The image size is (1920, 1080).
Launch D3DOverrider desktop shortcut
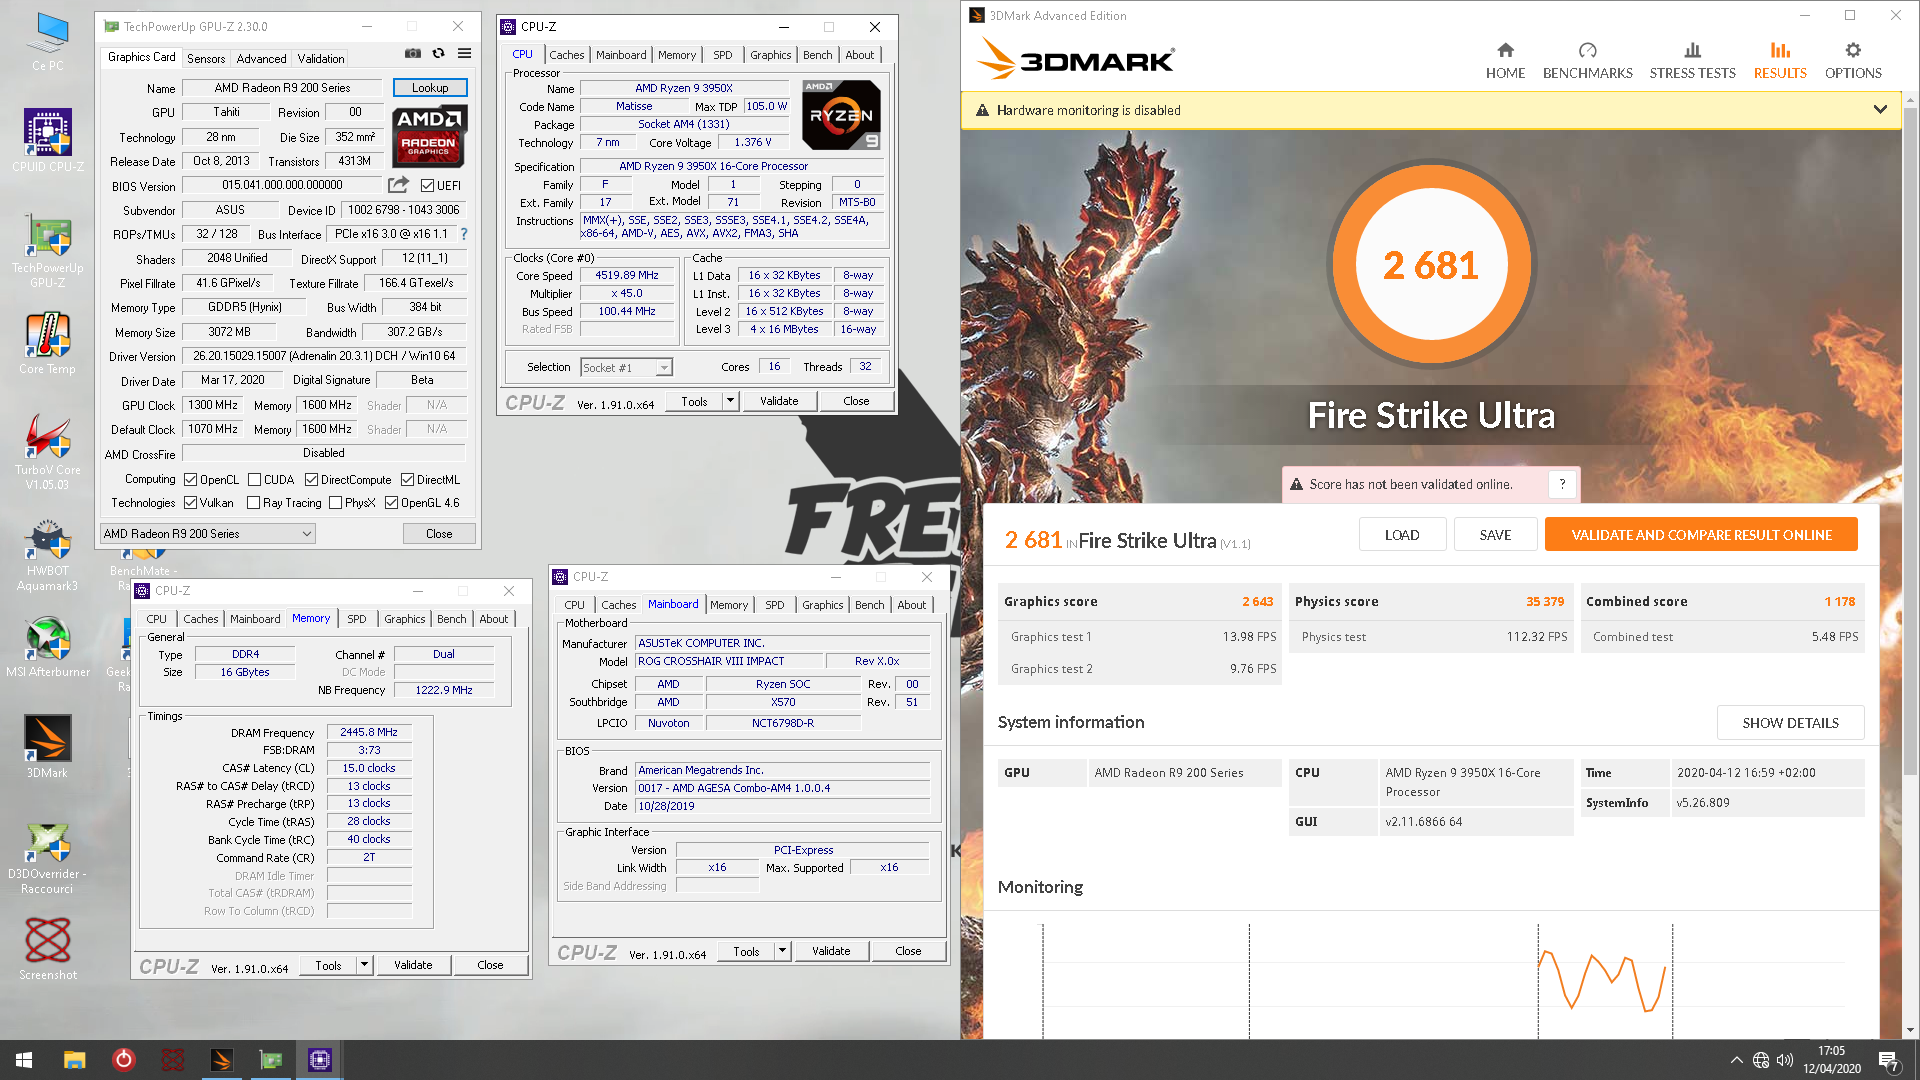click(x=48, y=858)
